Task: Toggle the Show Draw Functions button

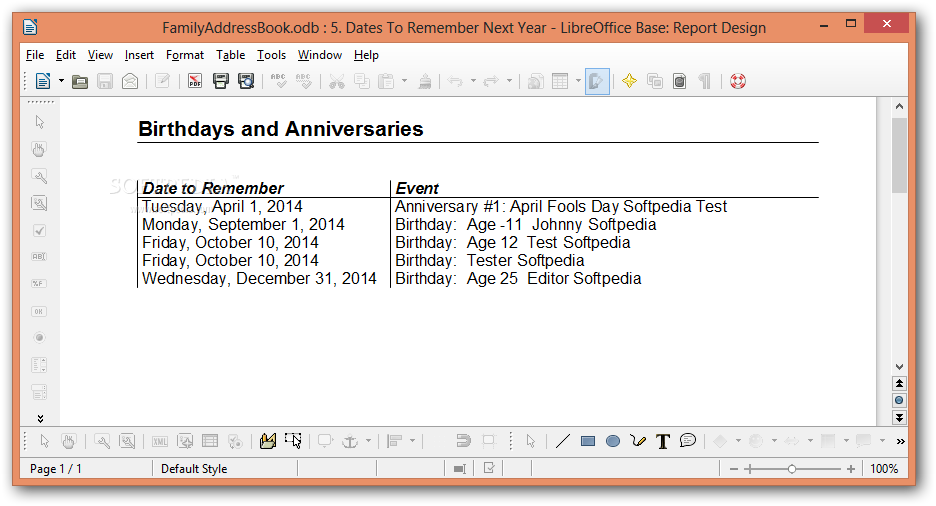Action: pyautogui.click(x=597, y=81)
